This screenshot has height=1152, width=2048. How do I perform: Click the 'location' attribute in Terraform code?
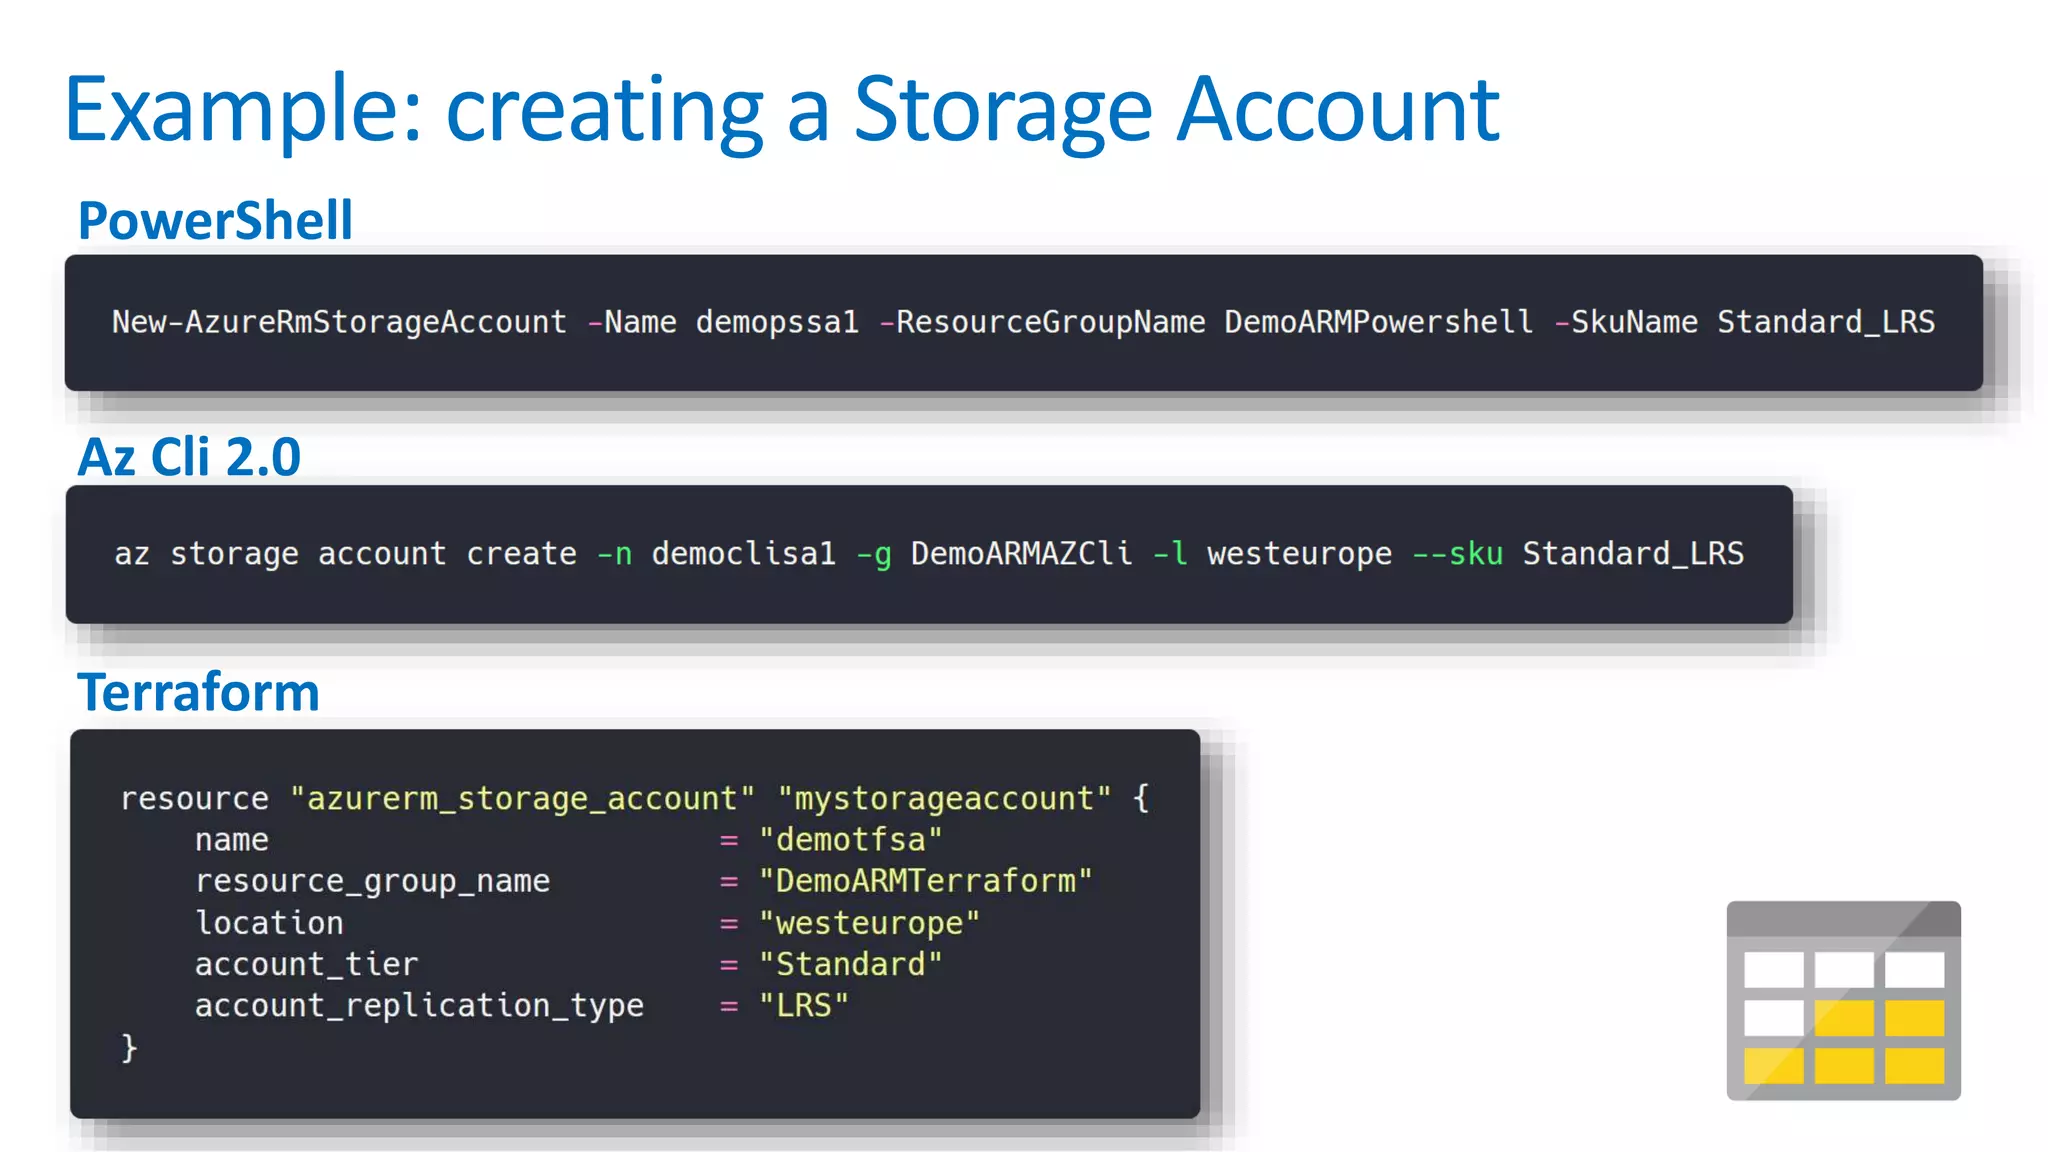(x=269, y=922)
